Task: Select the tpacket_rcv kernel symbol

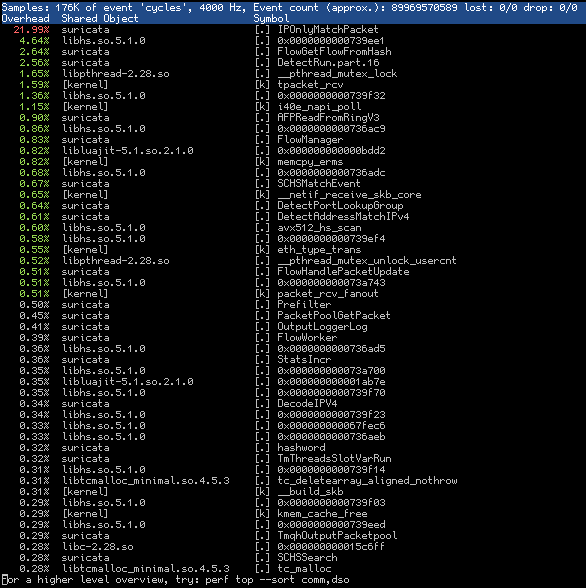Action: point(310,84)
